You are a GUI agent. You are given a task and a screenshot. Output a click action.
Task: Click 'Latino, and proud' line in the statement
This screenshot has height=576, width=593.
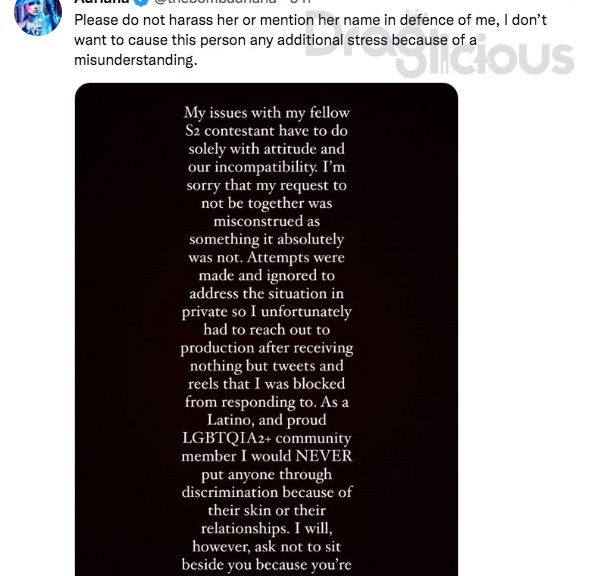(267, 420)
